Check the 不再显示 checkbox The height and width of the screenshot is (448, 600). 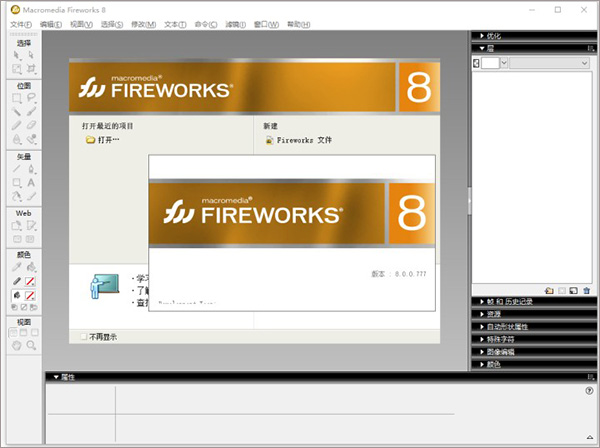coord(83,337)
